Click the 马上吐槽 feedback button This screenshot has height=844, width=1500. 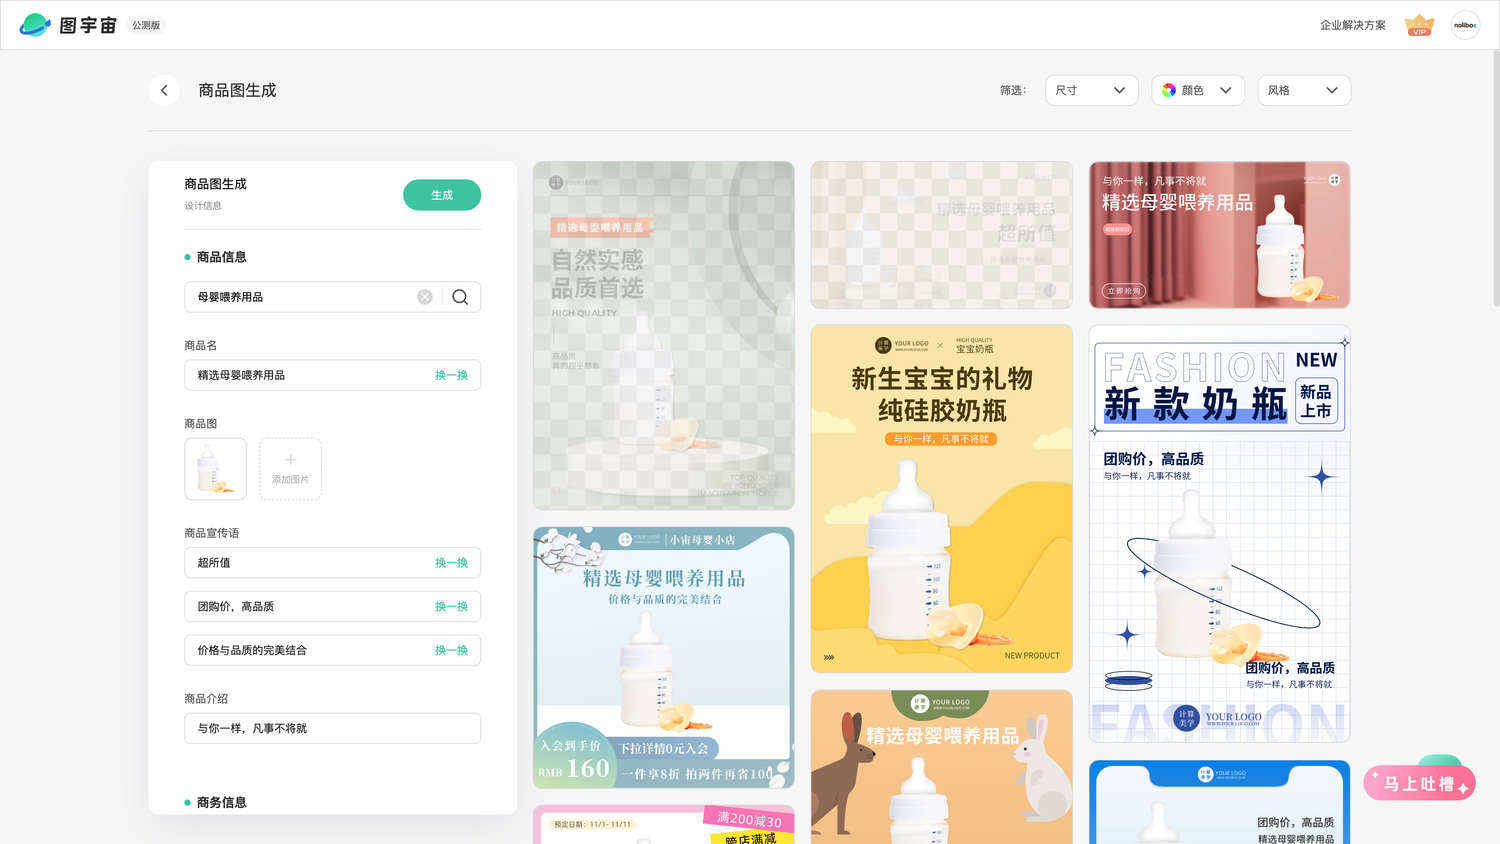[1419, 783]
